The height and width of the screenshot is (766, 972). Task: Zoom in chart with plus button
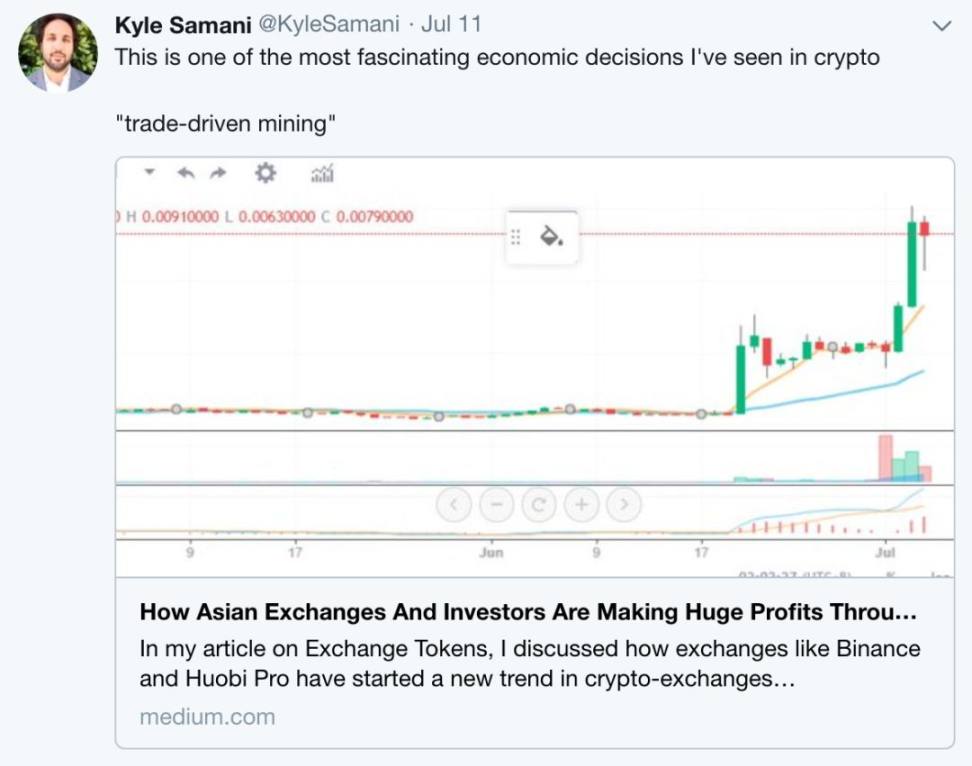point(580,504)
